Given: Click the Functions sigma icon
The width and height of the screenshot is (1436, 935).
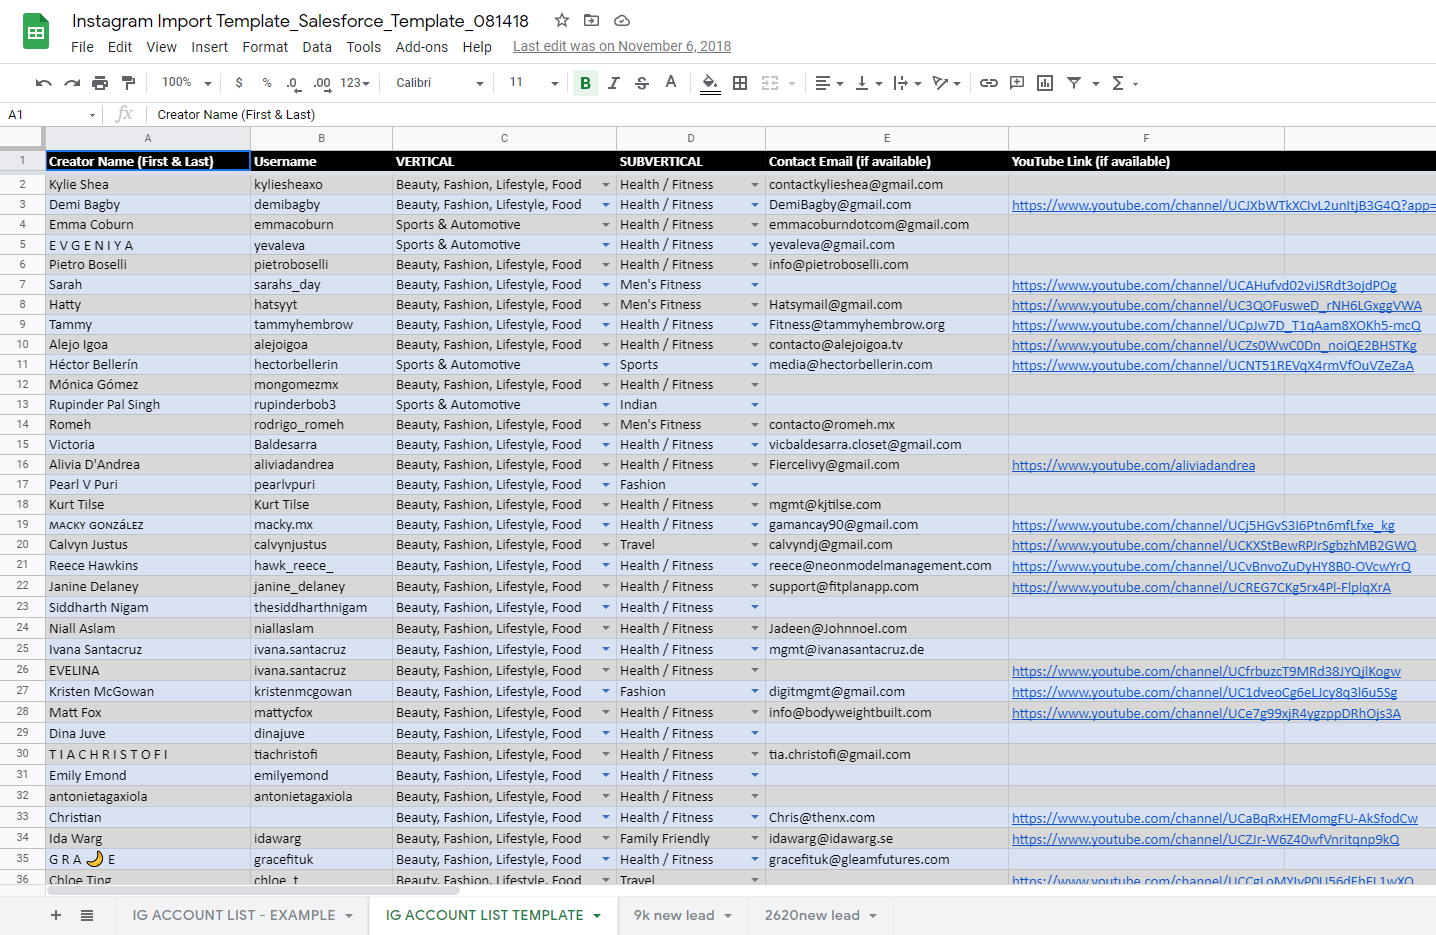Looking at the screenshot, I should (1118, 83).
